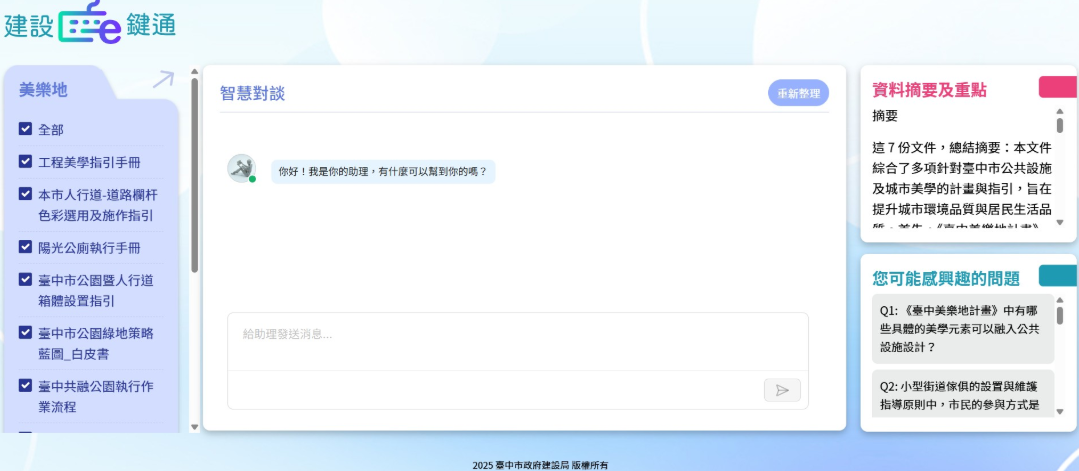The width and height of the screenshot is (1079, 471).
Task: Toggle the 工程美學指引手冊 checkbox
Action: (26, 161)
